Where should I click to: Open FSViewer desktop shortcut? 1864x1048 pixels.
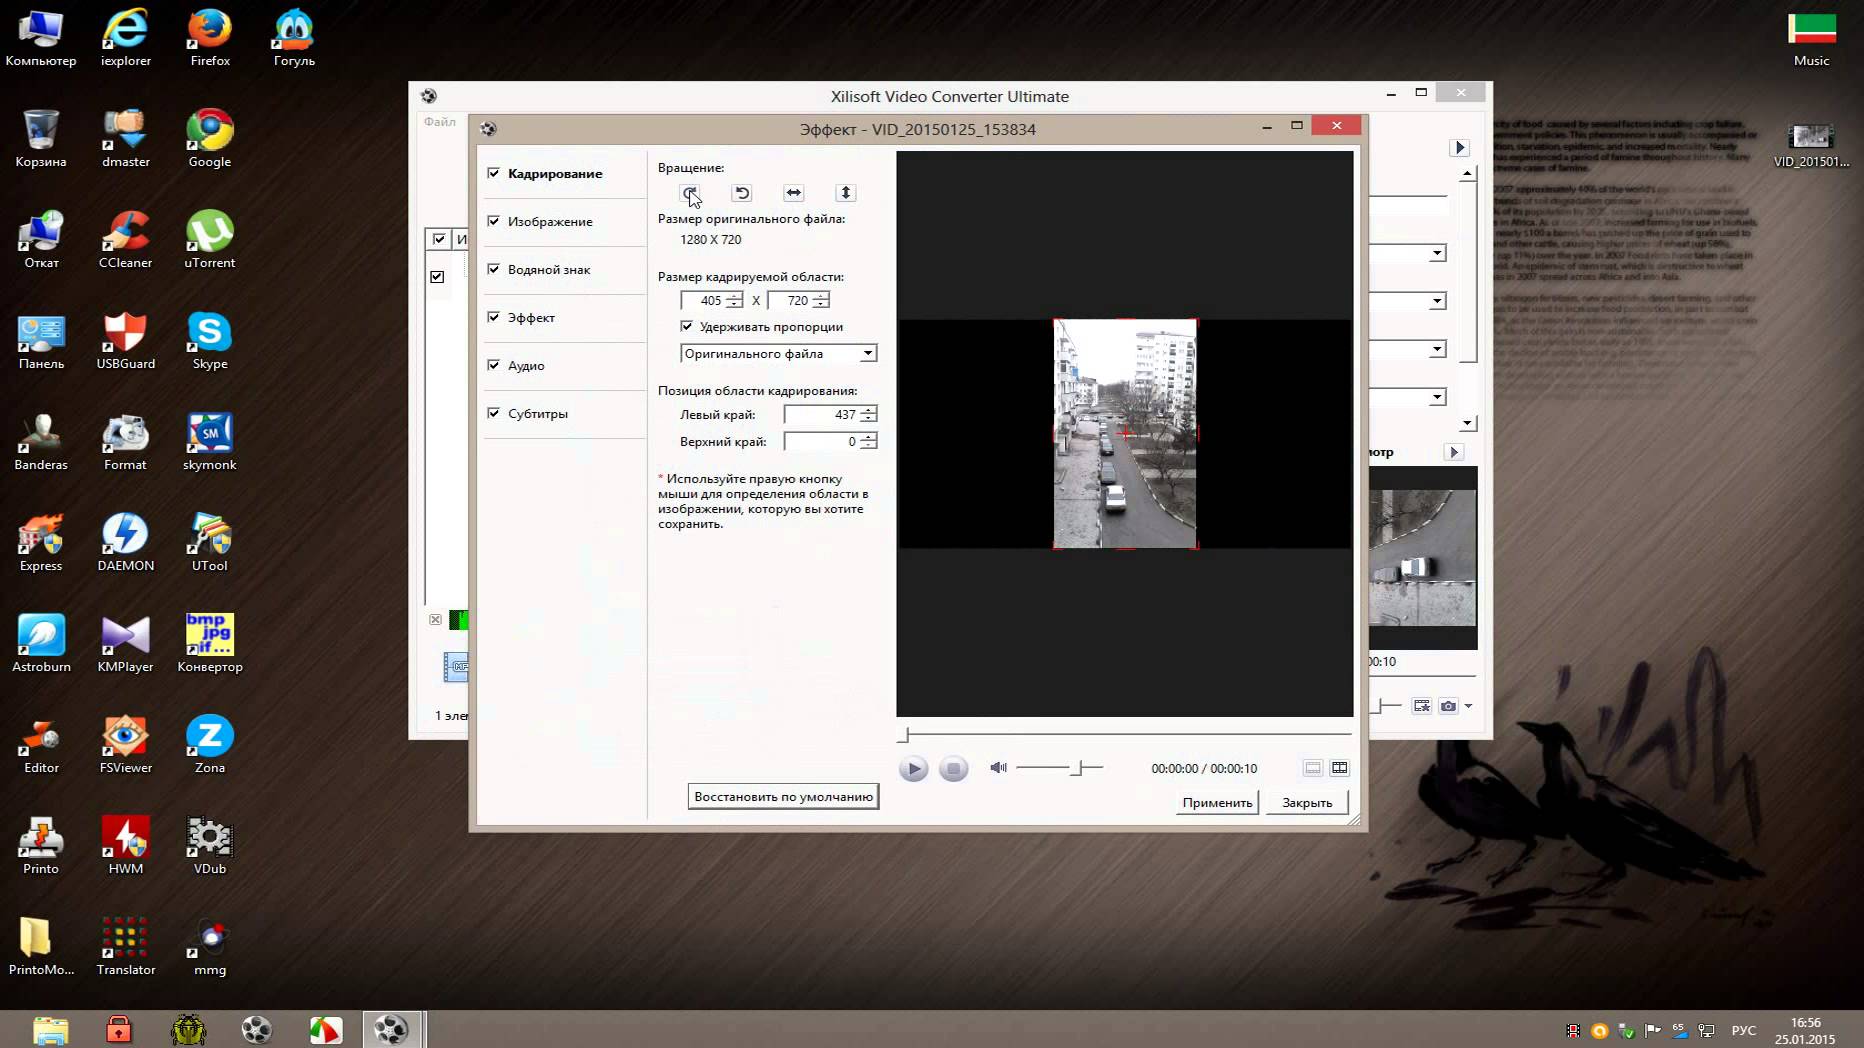(x=126, y=745)
